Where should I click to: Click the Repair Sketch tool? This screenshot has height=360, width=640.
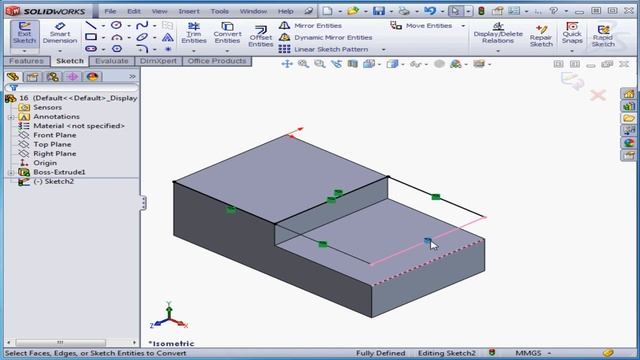[x=541, y=36]
